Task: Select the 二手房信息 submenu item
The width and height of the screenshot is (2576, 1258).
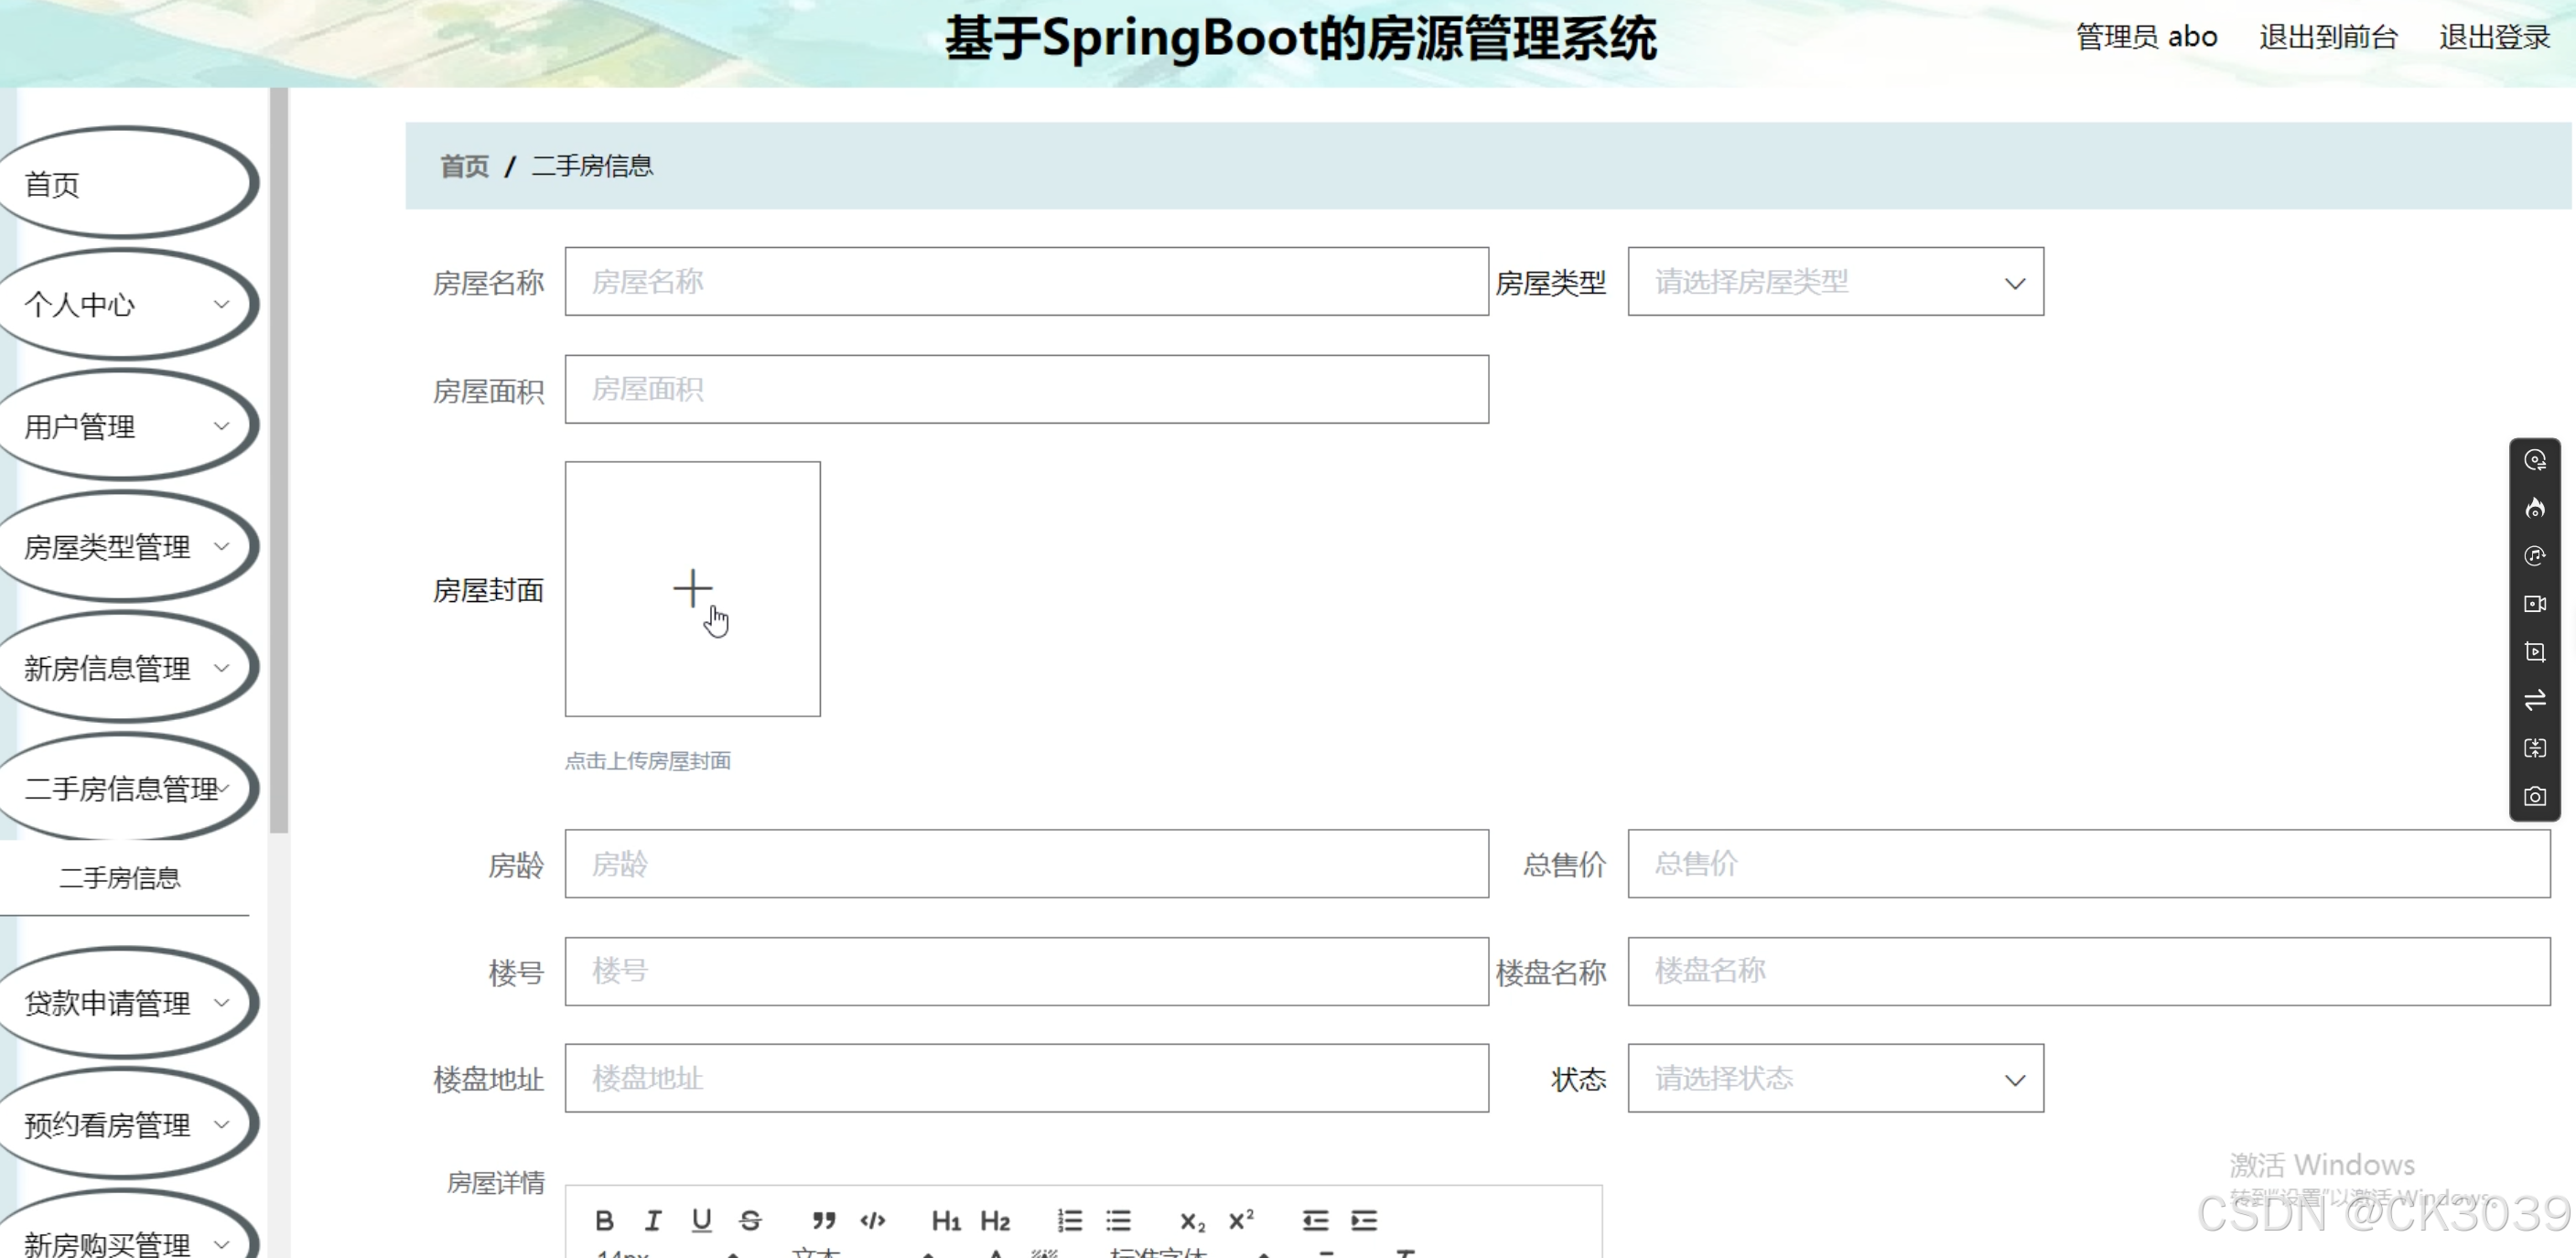Action: tap(120, 878)
